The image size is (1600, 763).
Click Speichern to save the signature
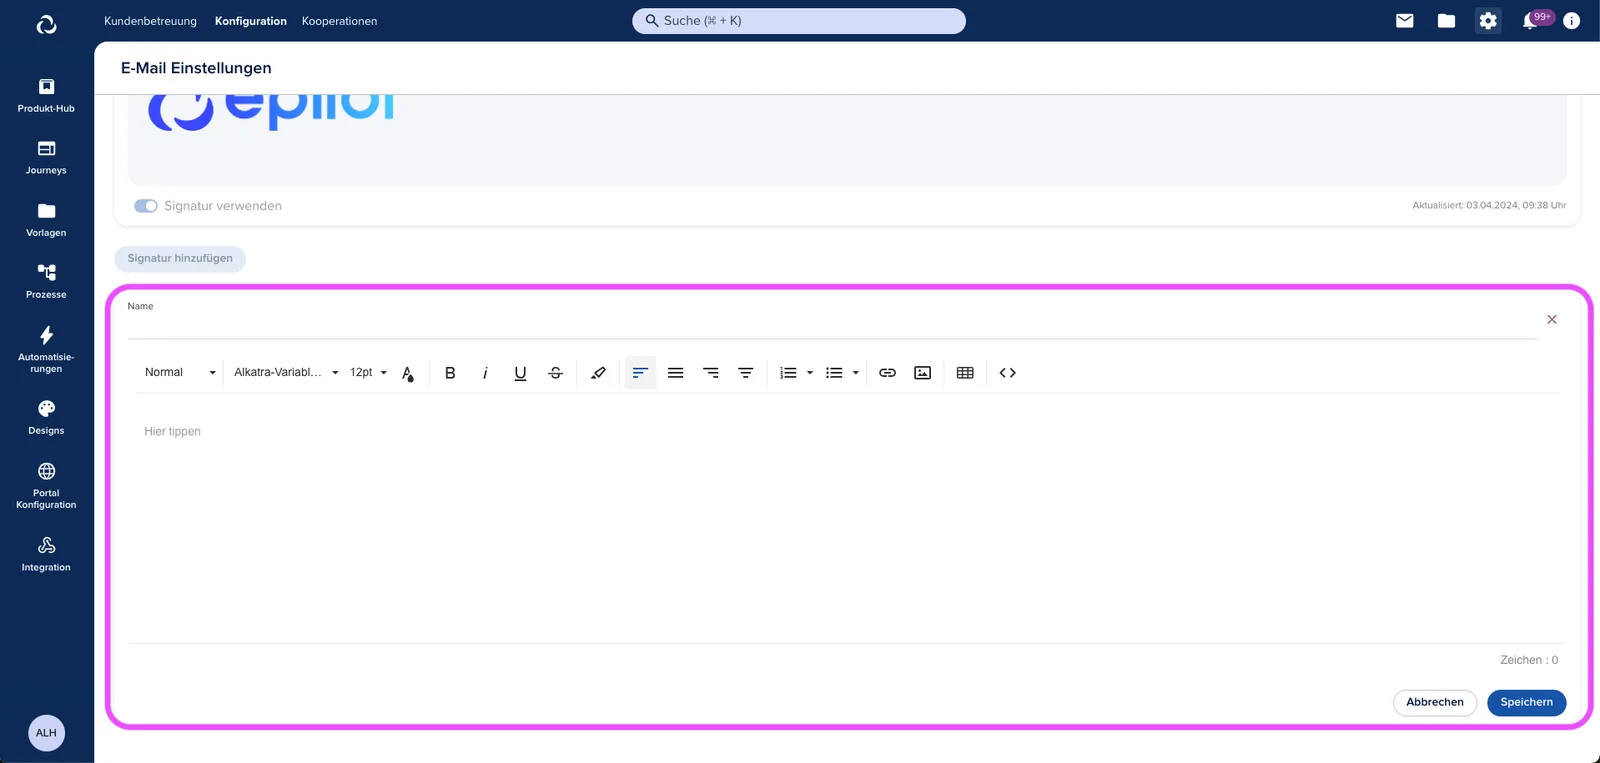pyautogui.click(x=1527, y=703)
